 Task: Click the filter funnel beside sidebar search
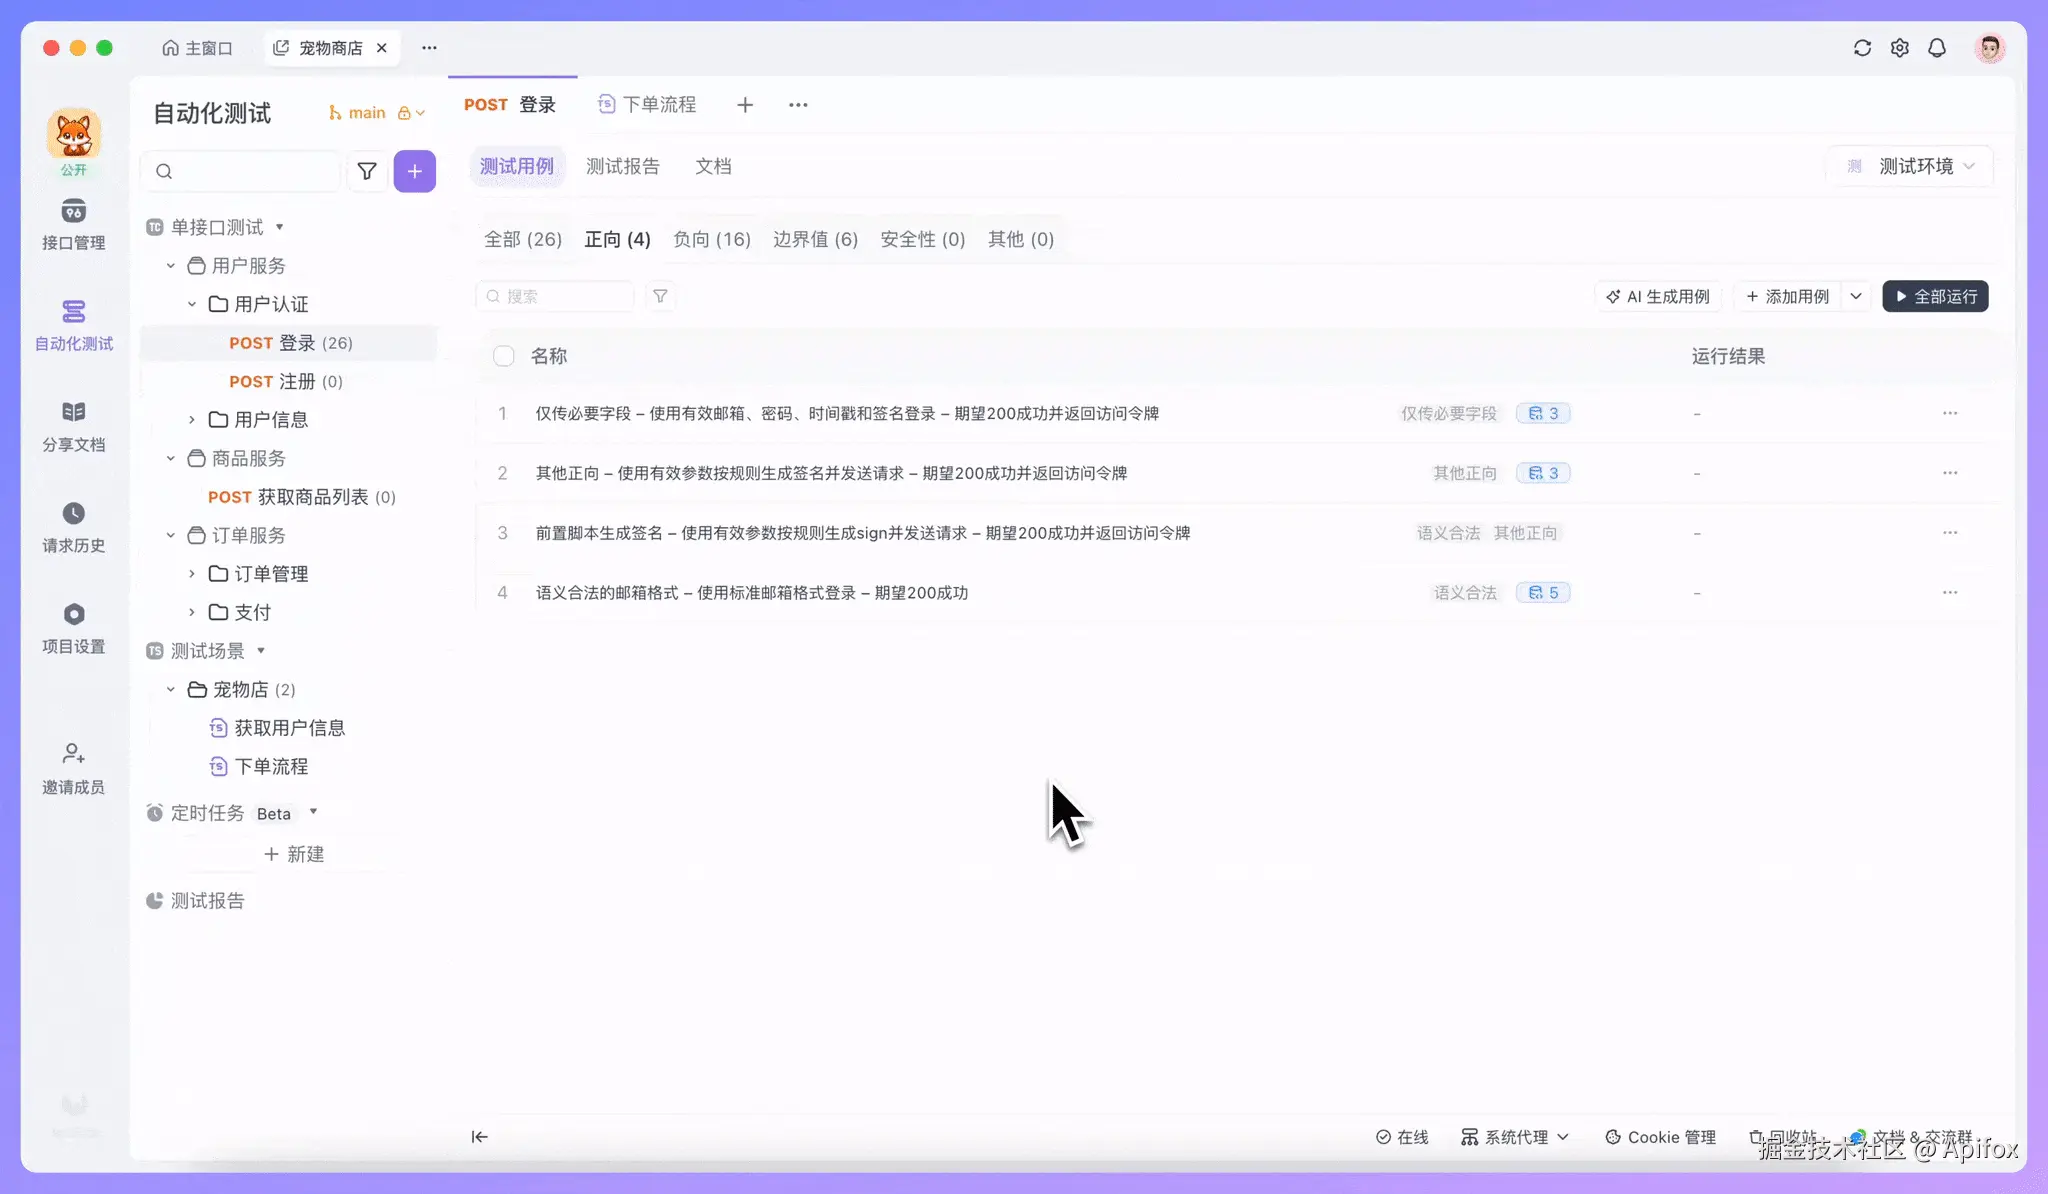coord(367,172)
